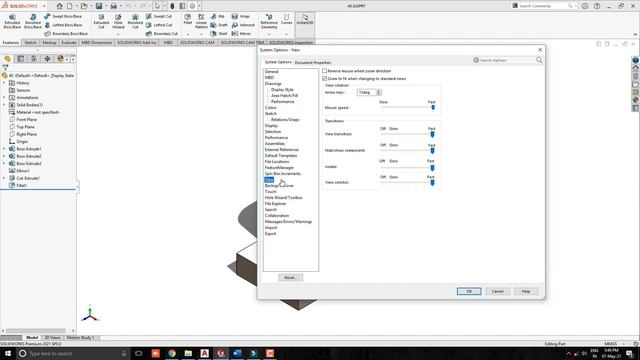
Task: Click OK in System Options dialog
Action: (469, 291)
